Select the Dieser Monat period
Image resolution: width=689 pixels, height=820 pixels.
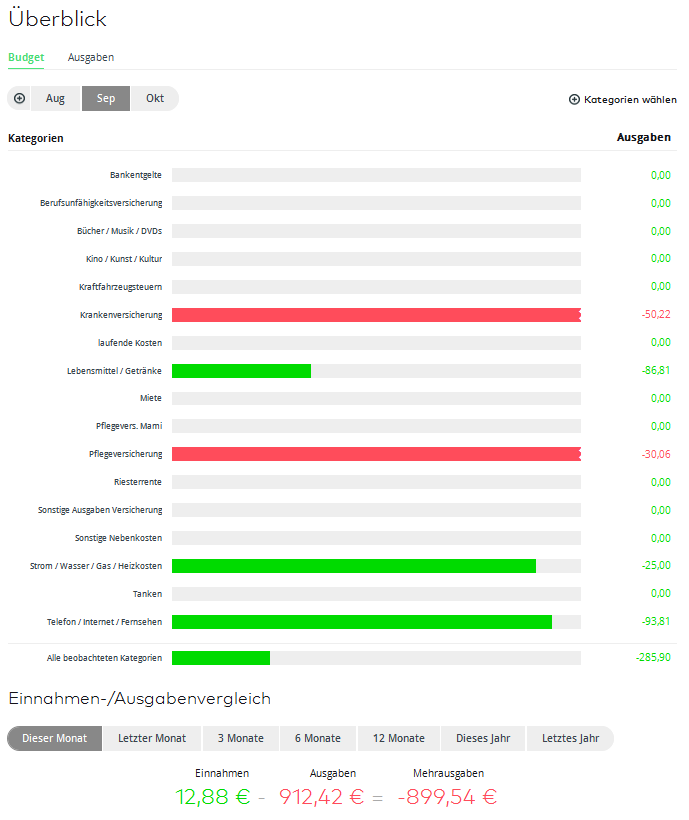pyautogui.click(x=55, y=739)
